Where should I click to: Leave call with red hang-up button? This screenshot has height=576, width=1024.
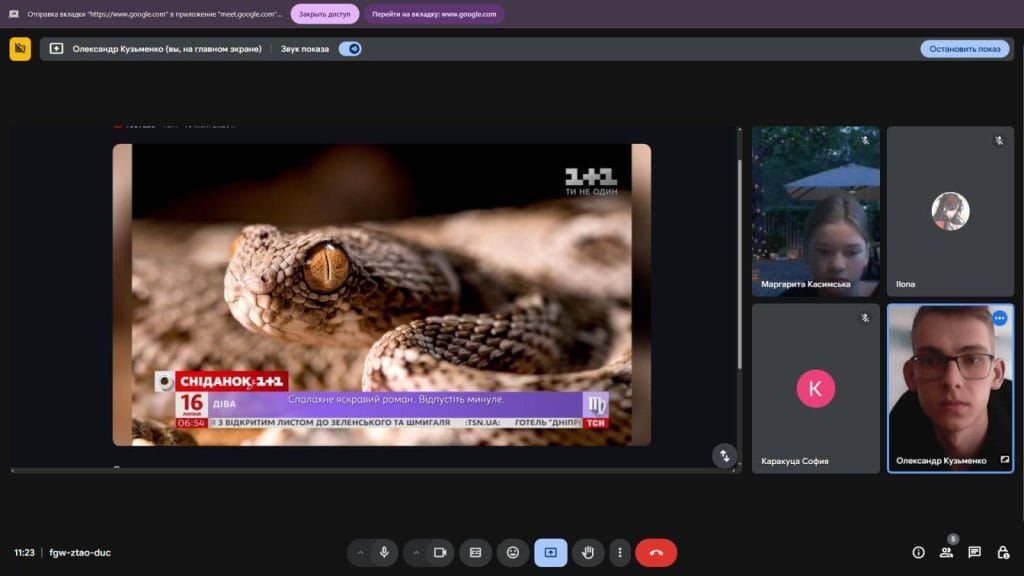[656, 553]
